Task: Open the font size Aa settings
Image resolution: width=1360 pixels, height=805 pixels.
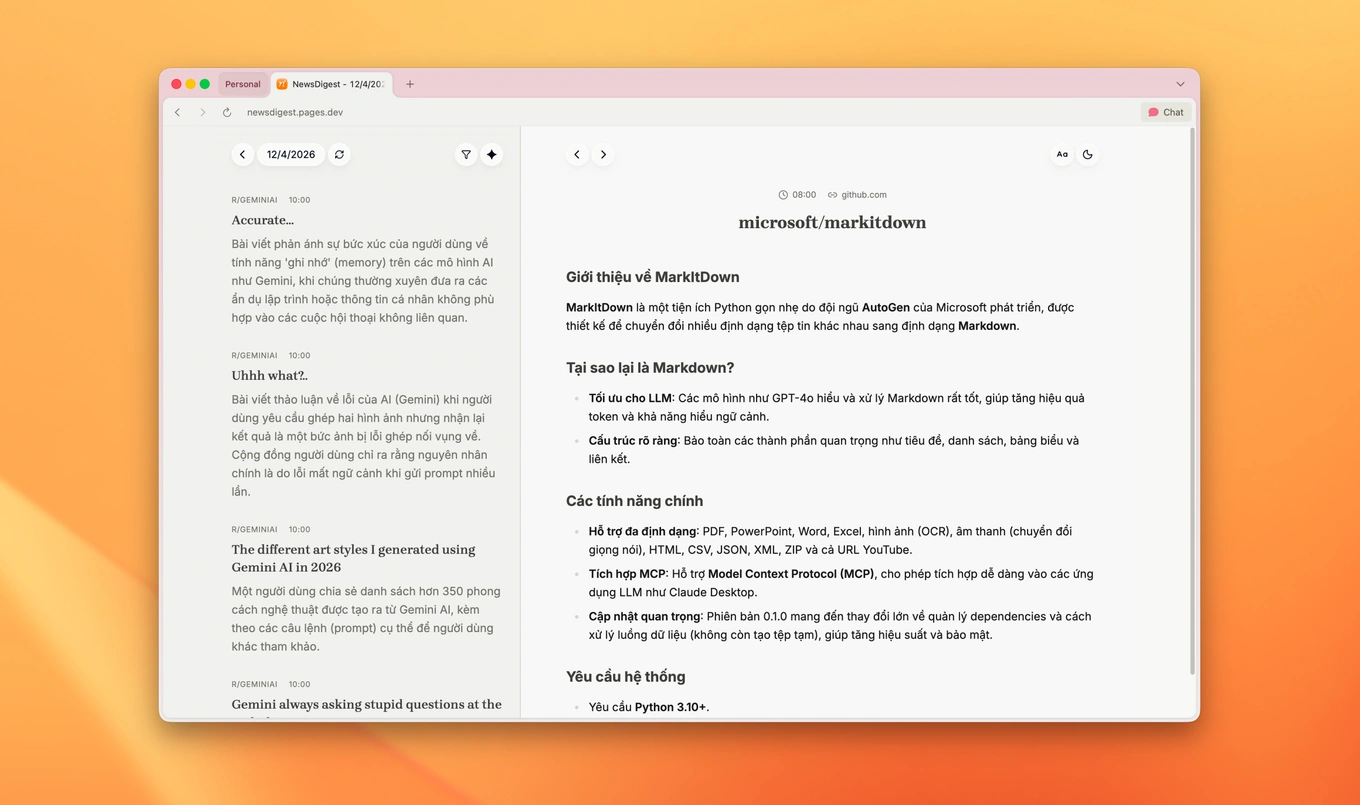Action: pos(1062,155)
